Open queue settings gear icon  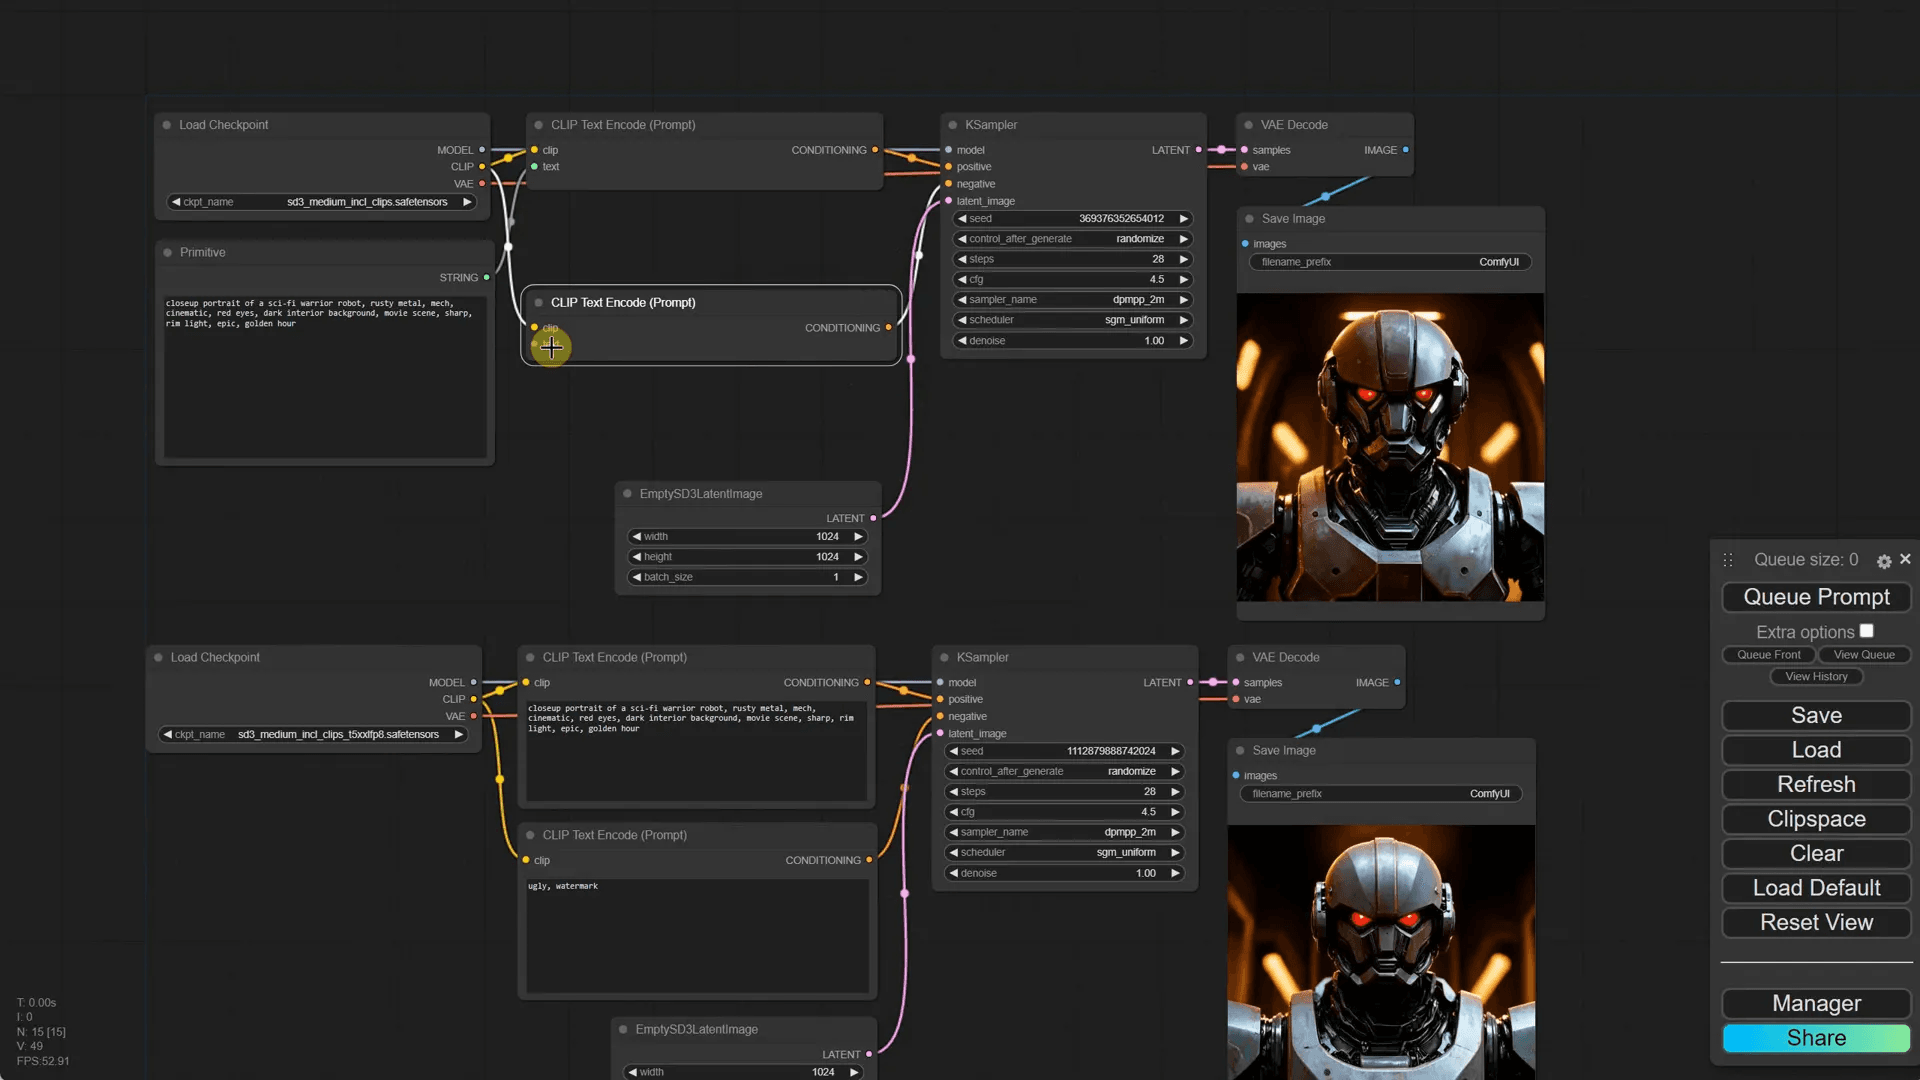(1884, 561)
